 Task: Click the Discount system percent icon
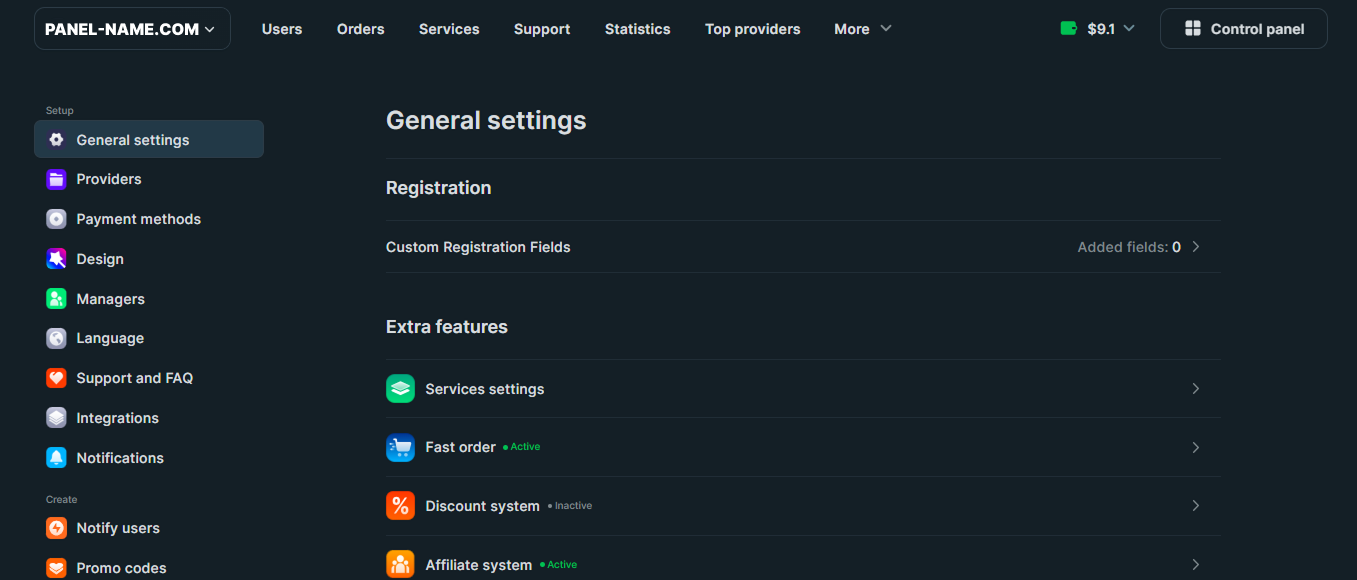400,506
